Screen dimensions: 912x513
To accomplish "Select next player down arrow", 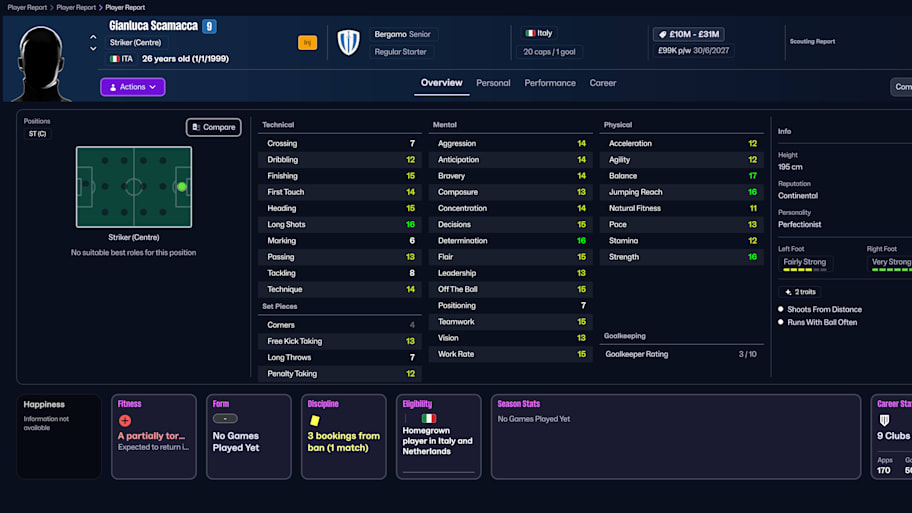I will point(93,49).
